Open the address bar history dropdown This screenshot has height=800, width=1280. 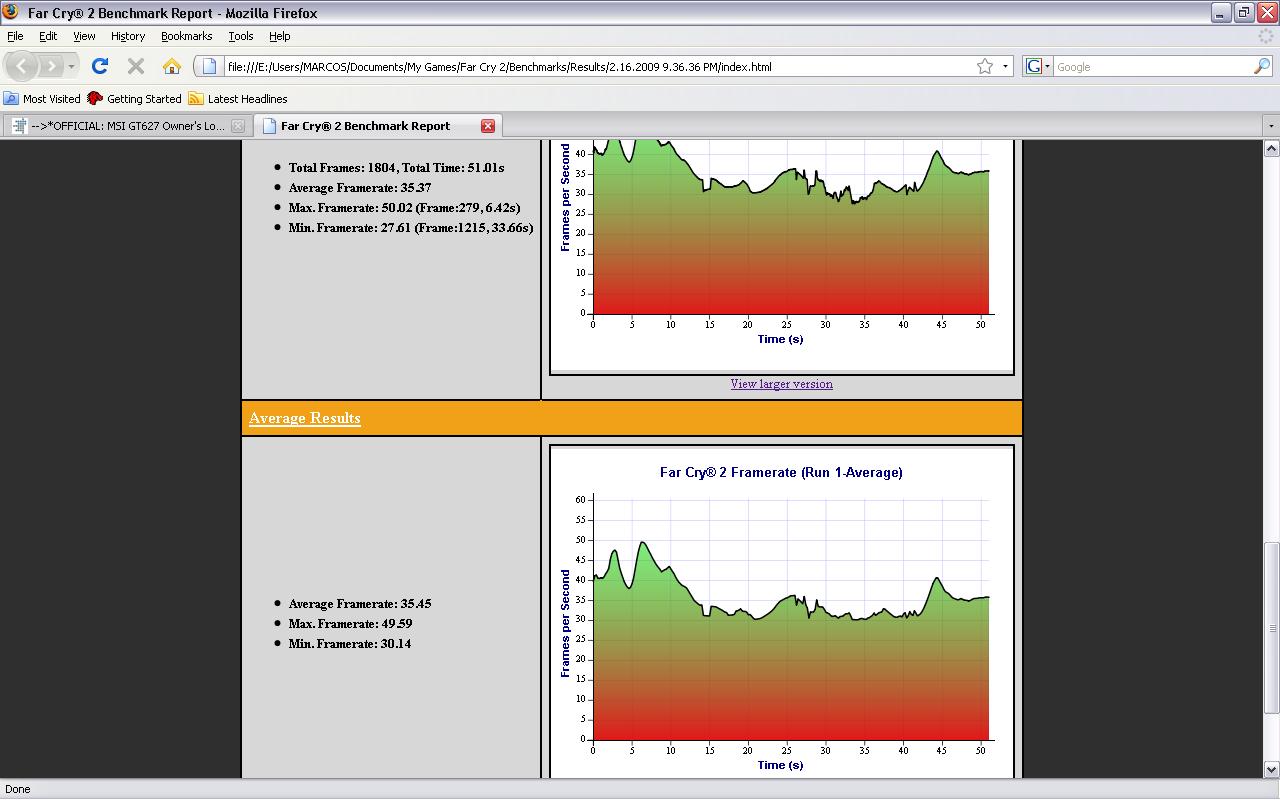click(x=1005, y=67)
